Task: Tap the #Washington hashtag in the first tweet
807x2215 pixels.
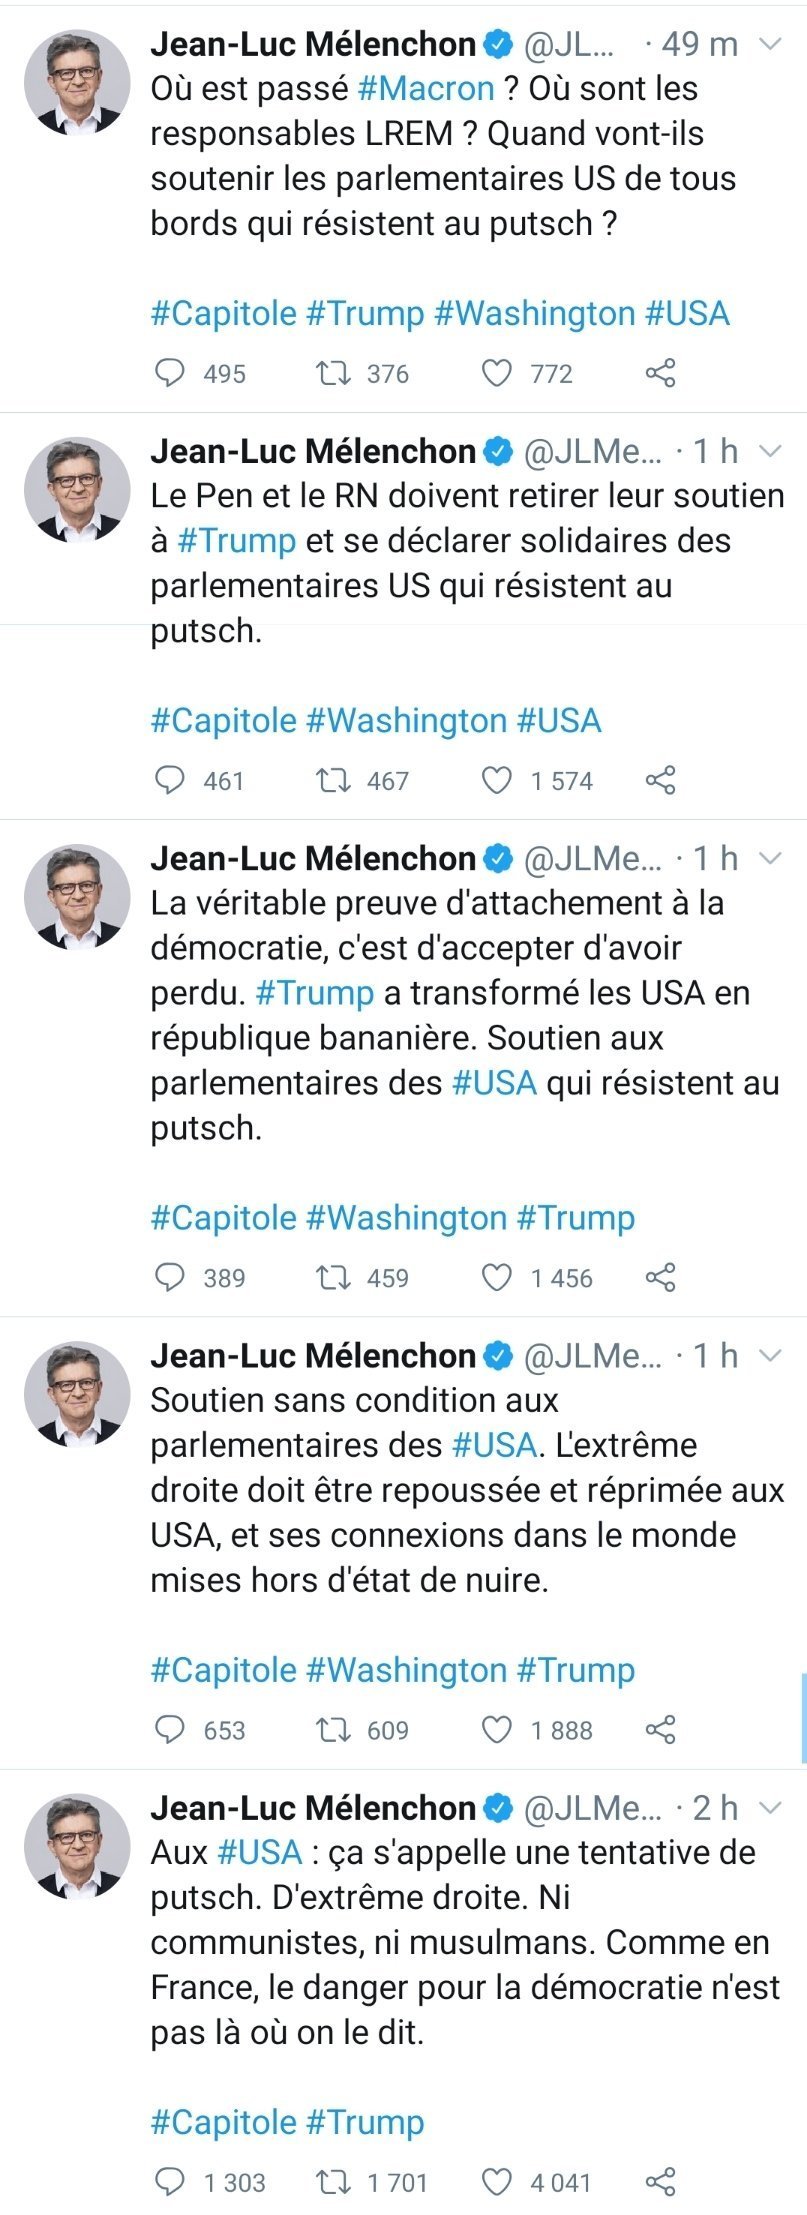Action: 534,313
